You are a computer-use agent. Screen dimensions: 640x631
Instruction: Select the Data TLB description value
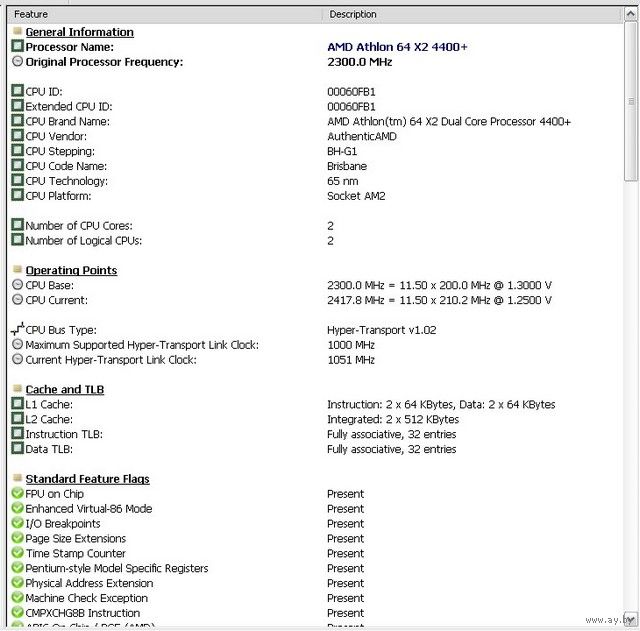pos(391,449)
